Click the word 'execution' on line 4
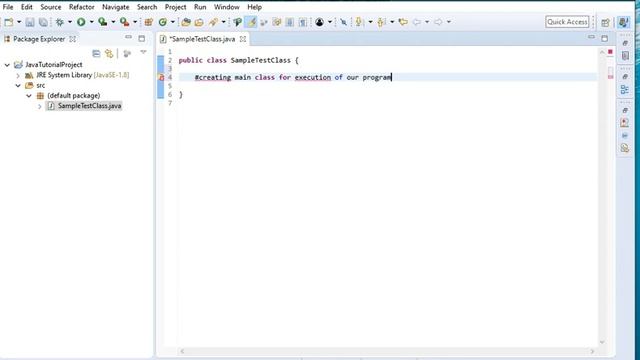 pyautogui.click(x=313, y=77)
